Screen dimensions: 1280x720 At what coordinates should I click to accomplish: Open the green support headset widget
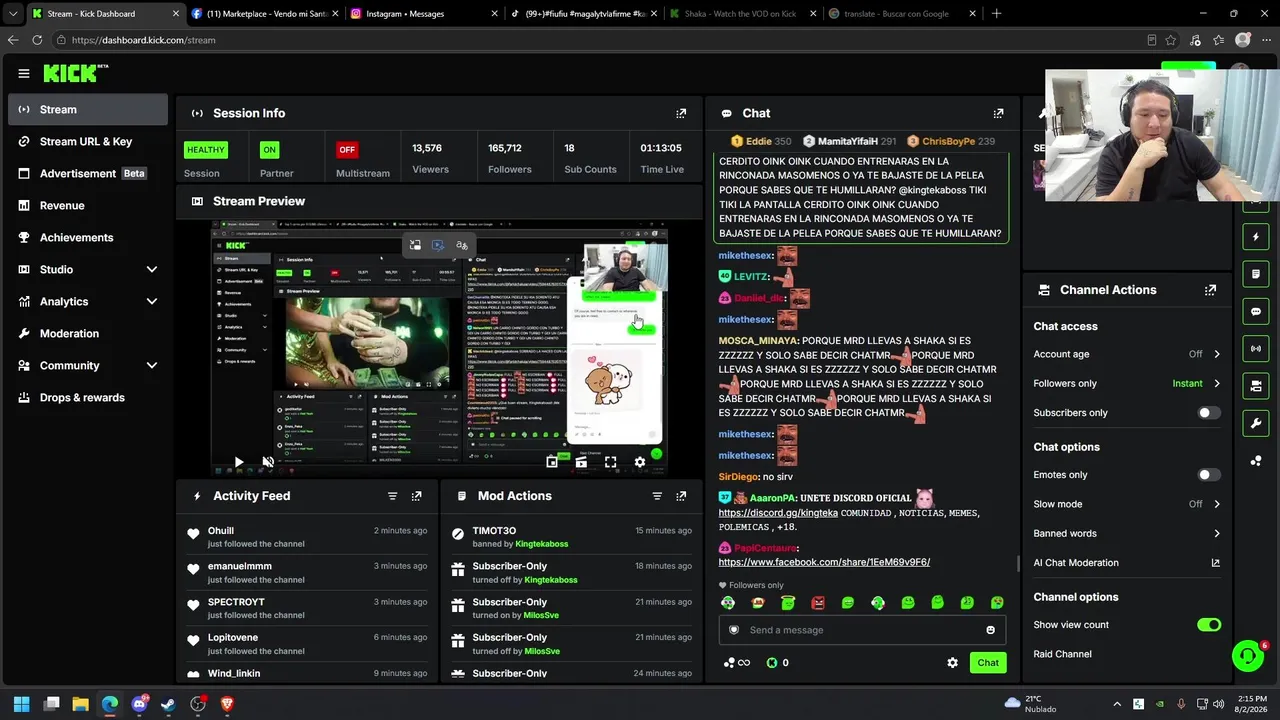tap(1248, 656)
